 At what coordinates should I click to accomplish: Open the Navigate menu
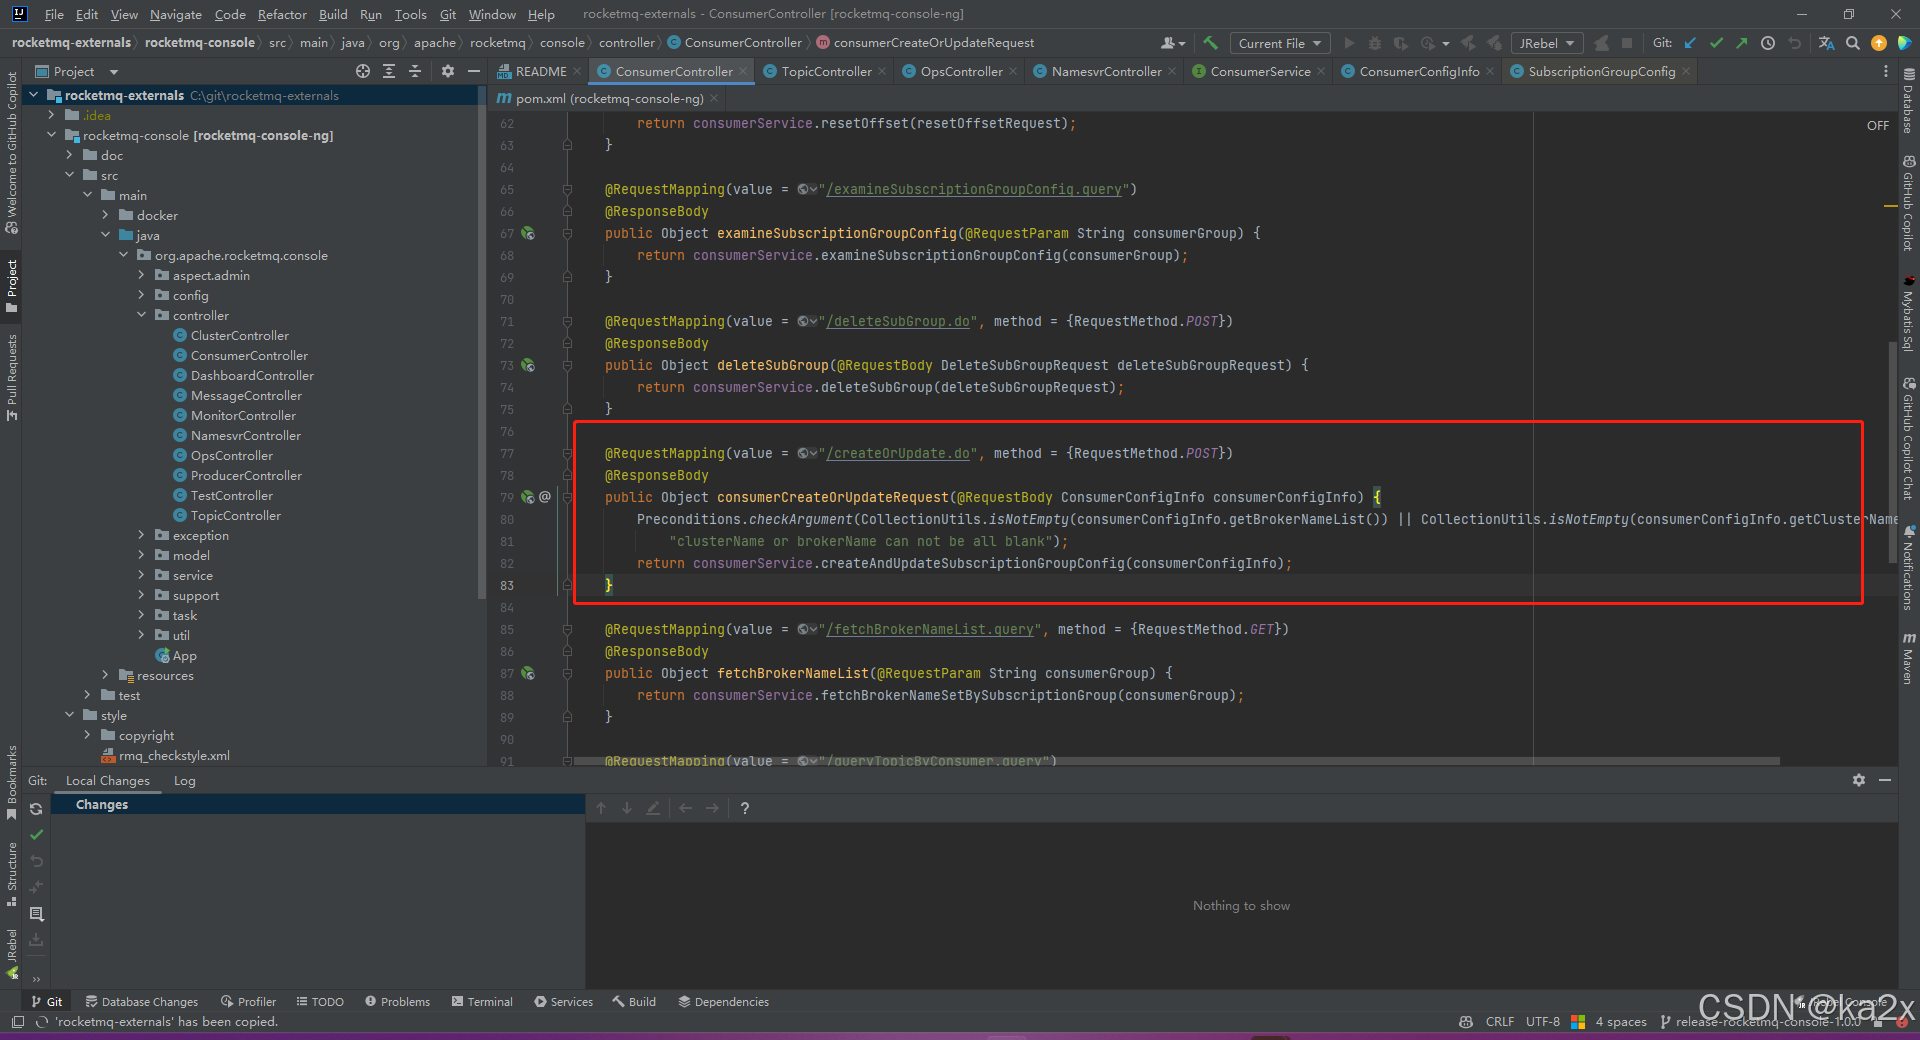click(x=176, y=14)
